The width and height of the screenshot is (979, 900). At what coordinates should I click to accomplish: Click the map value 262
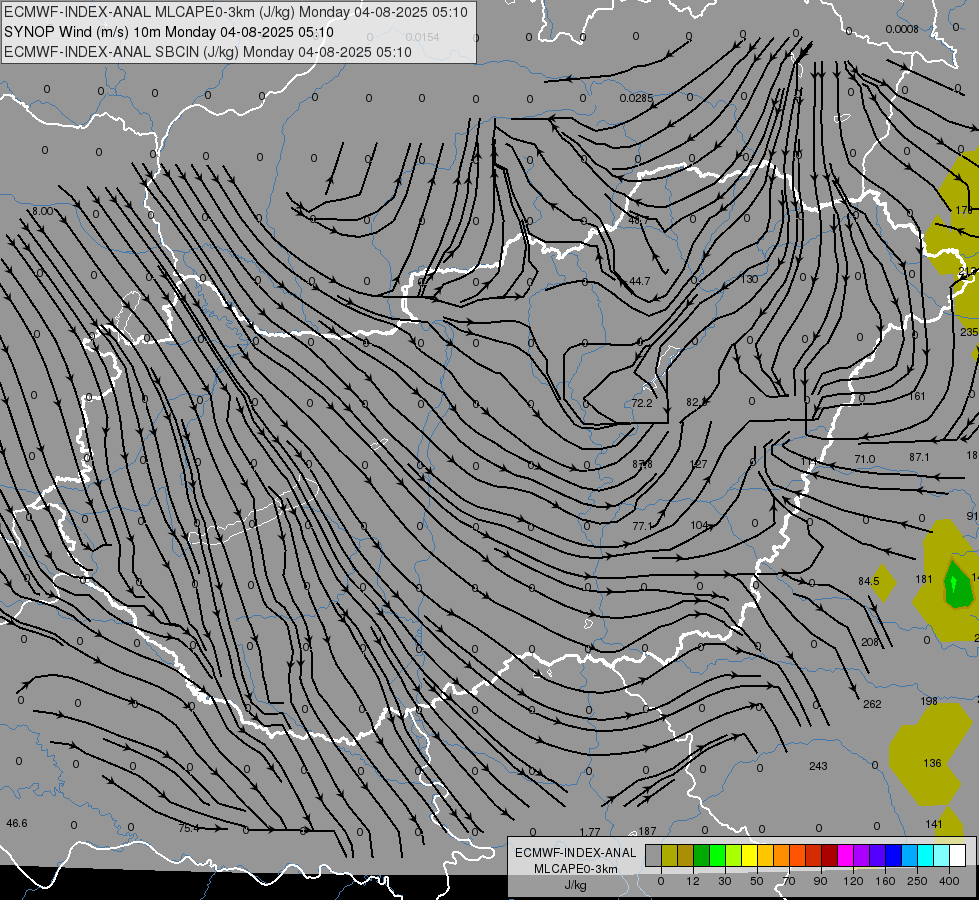[x=872, y=705]
